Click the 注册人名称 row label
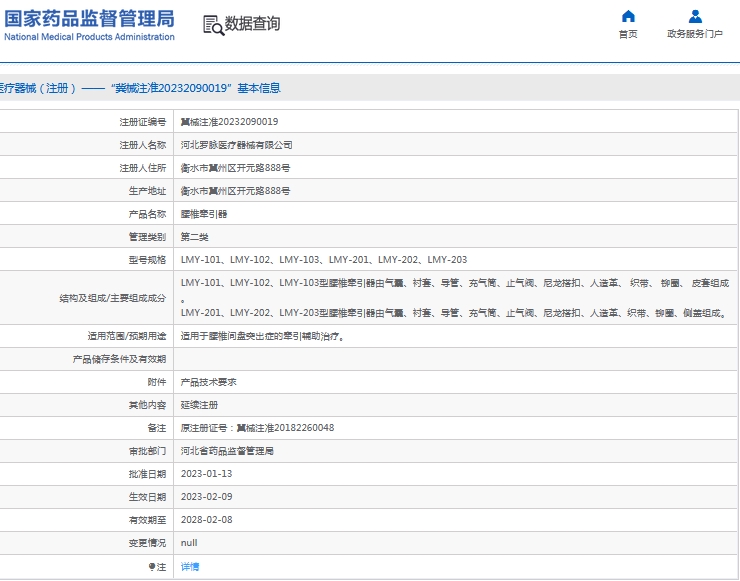740x581 pixels. (x=143, y=145)
